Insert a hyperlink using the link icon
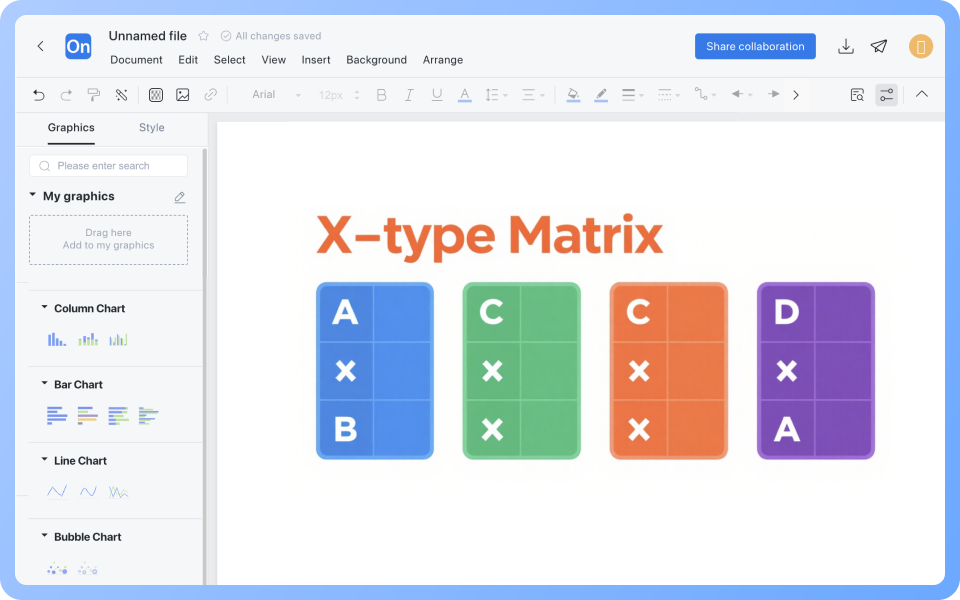Screen dimensions: 960x600 pyautogui.click(x=210, y=94)
